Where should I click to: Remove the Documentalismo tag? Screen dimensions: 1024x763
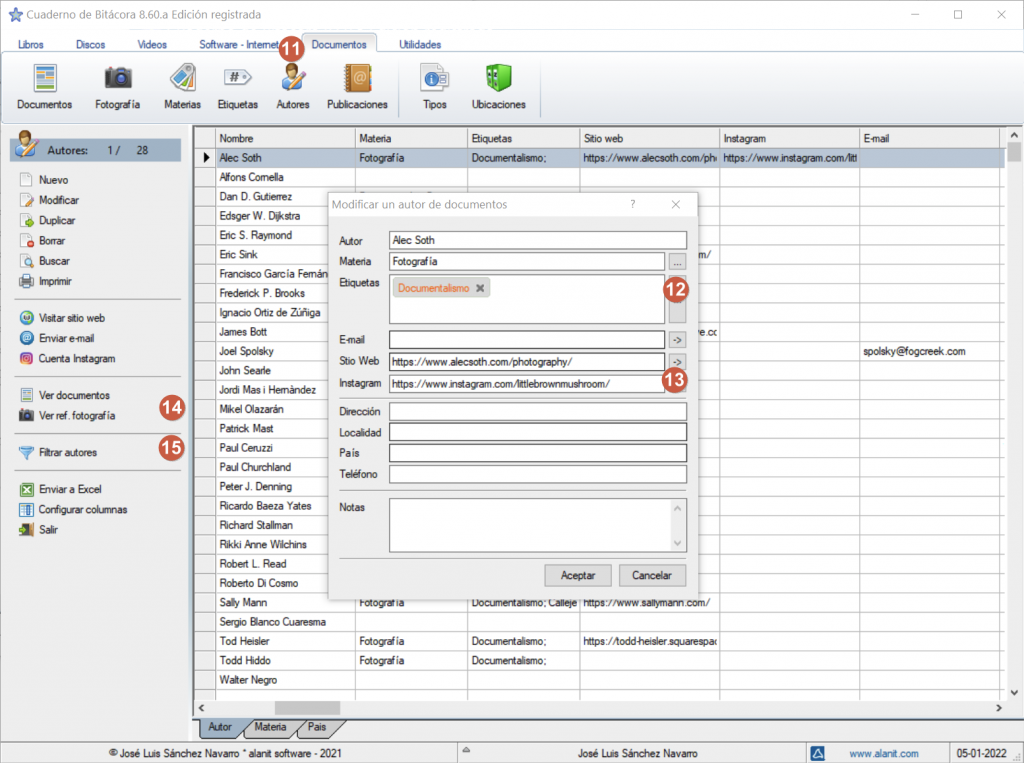coord(481,288)
